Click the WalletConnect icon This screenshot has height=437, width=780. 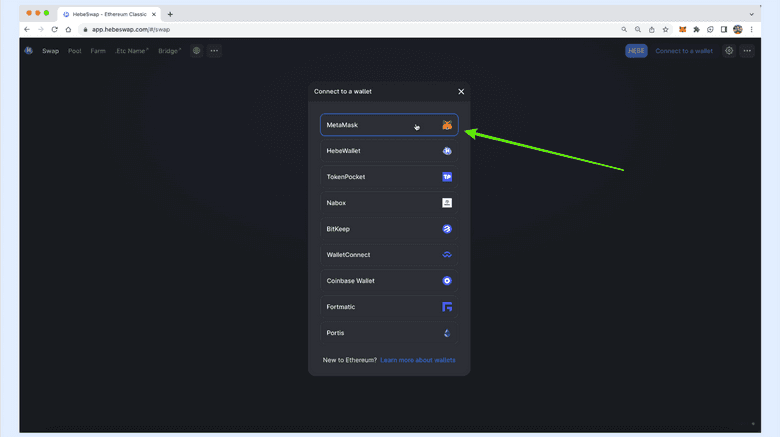447,255
